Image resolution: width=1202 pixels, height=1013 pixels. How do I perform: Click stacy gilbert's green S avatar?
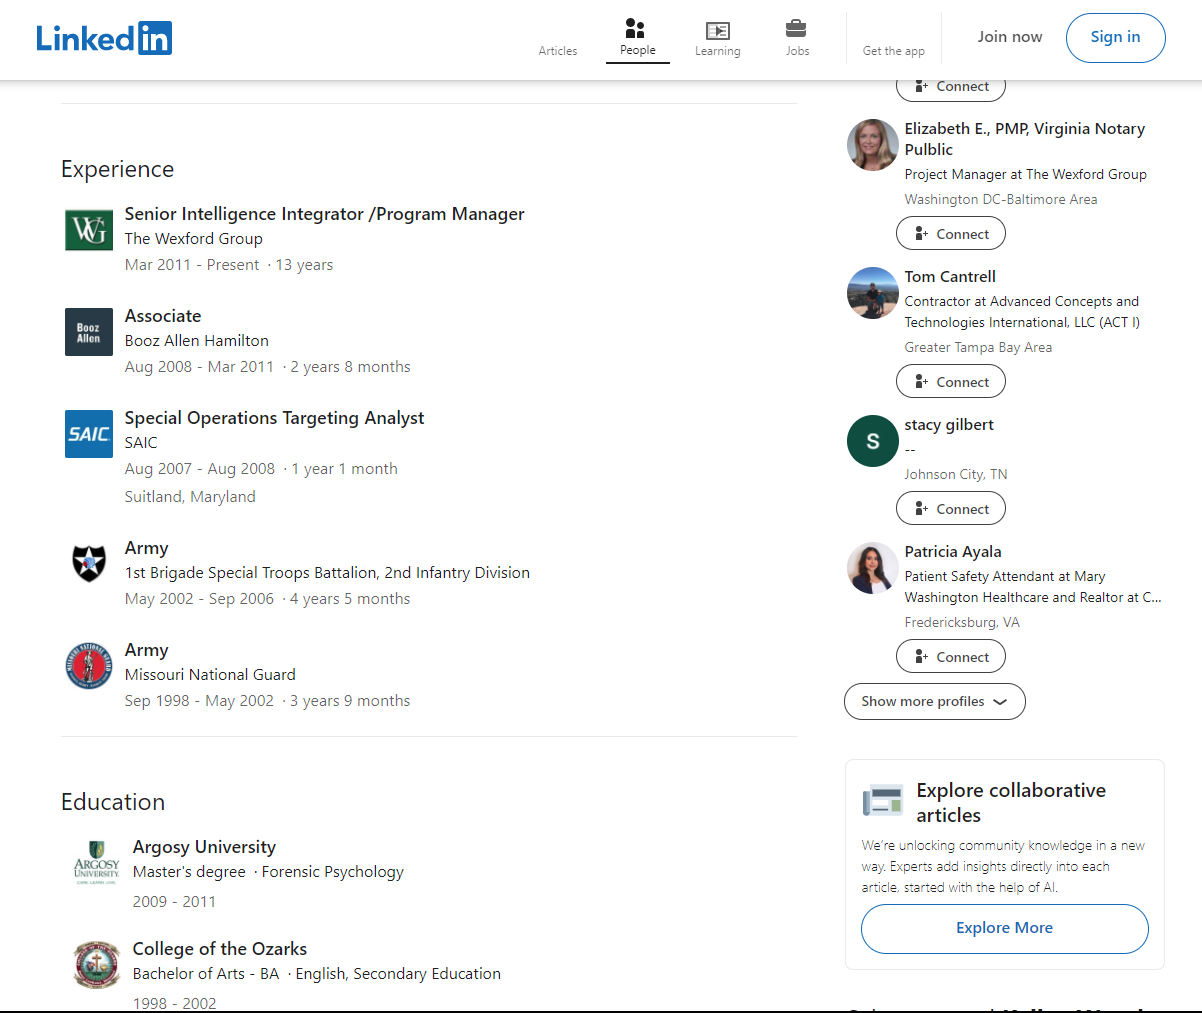pyautogui.click(x=872, y=441)
